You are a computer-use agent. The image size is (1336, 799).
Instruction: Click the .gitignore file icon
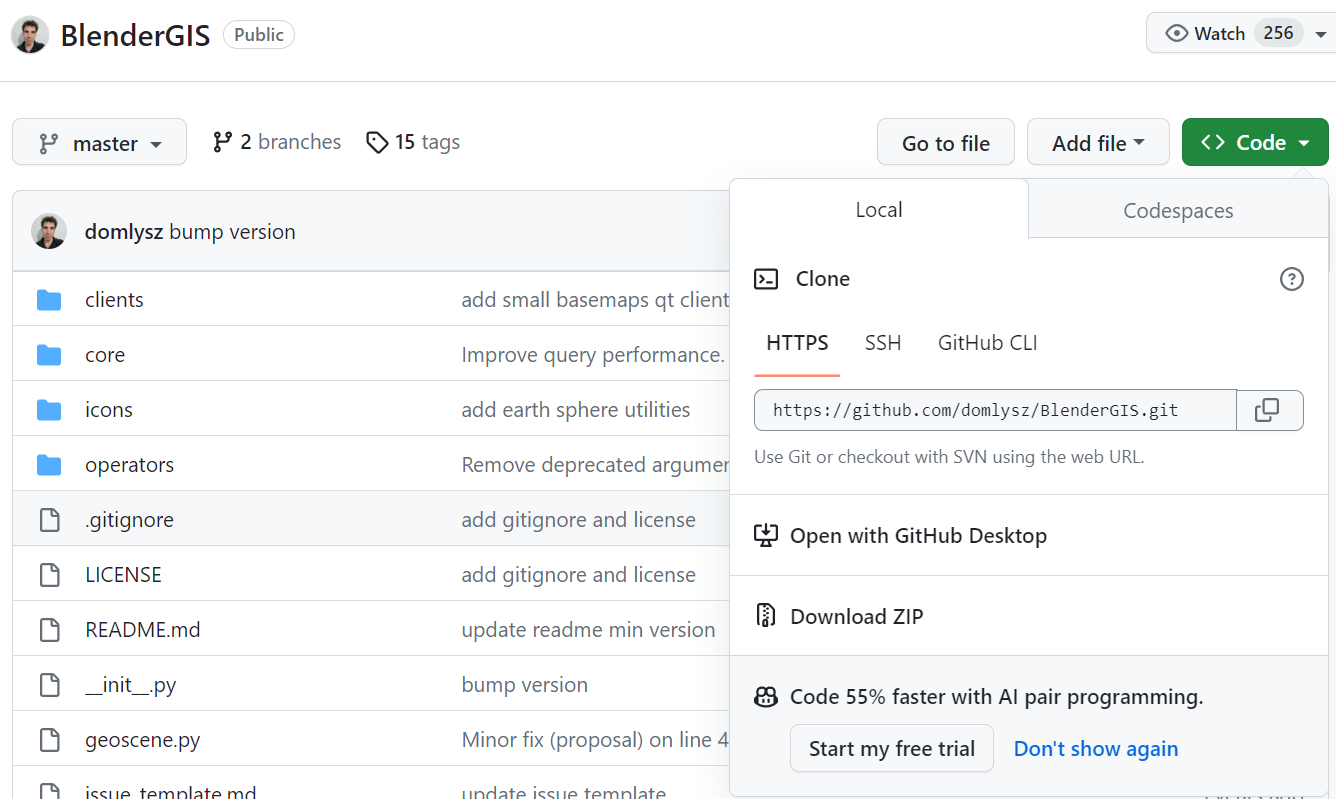pyautogui.click(x=49, y=520)
